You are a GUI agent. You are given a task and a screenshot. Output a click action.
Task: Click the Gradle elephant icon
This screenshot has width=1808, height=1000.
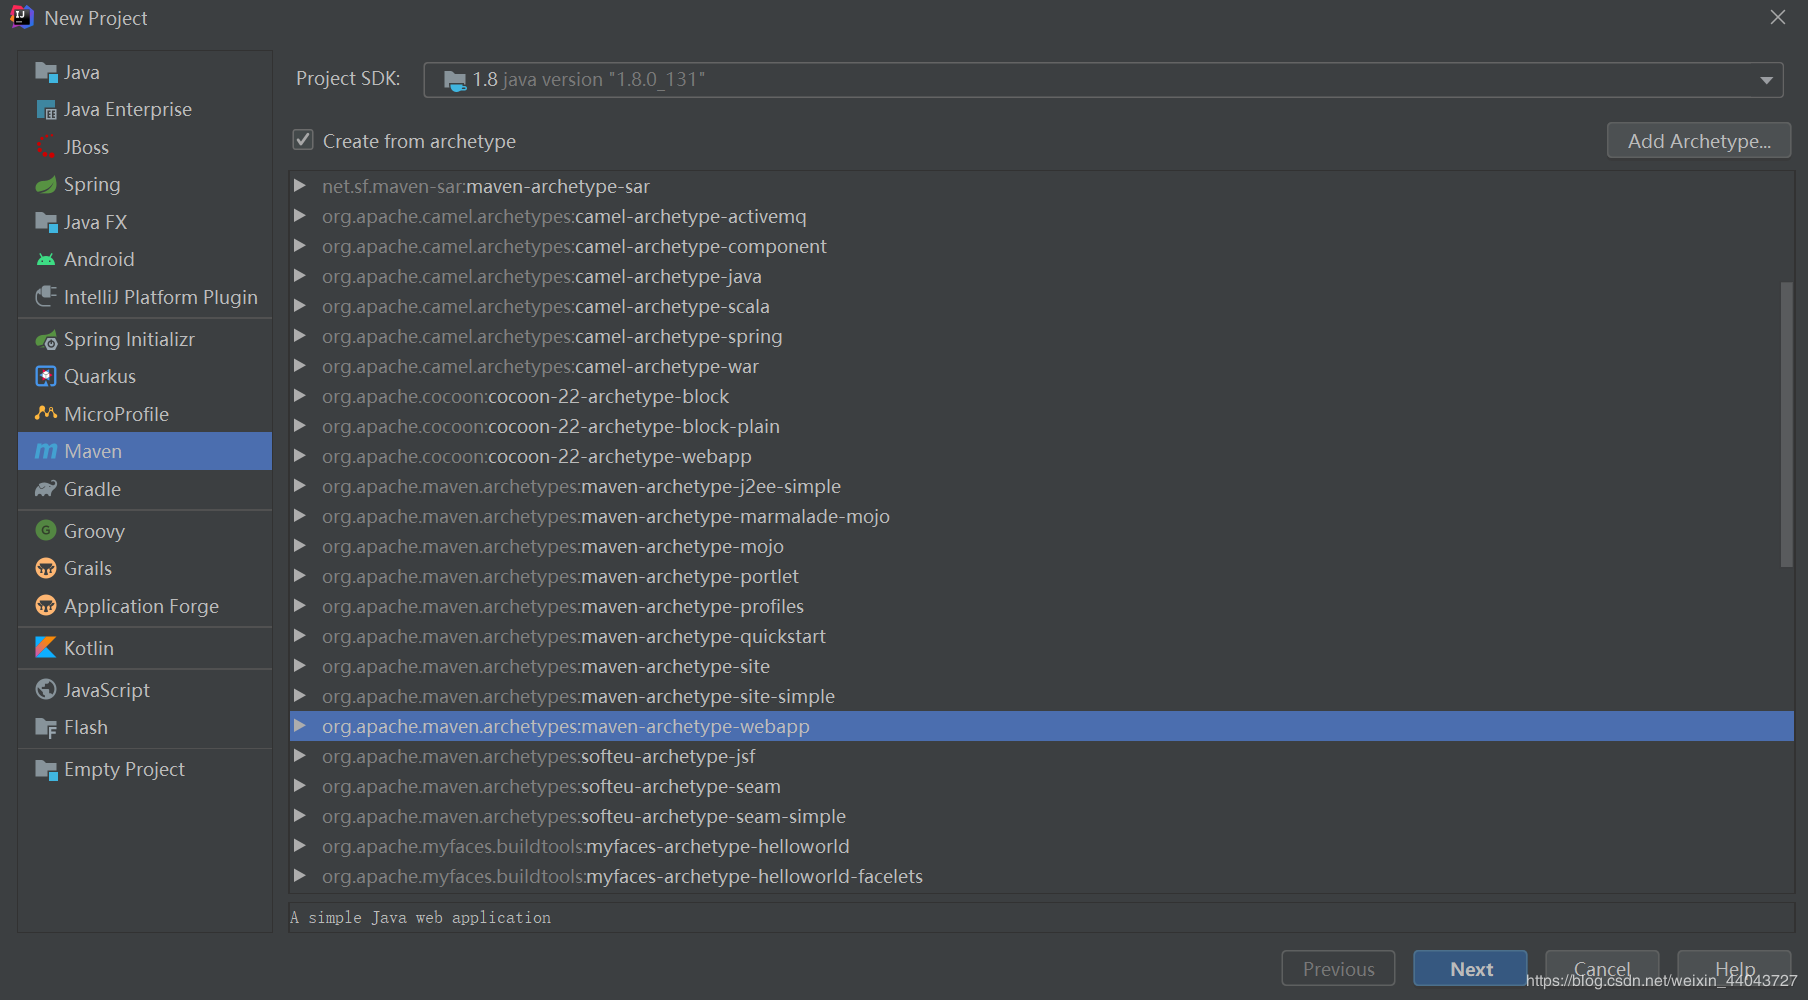(46, 489)
